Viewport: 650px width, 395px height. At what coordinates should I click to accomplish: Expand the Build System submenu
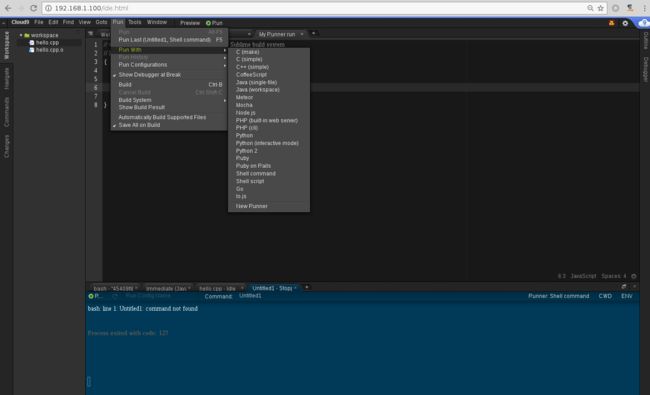click(x=169, y=100)
